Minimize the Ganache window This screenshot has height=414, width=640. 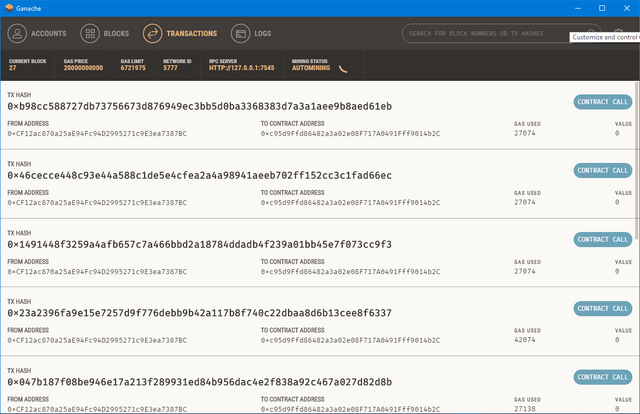(x=578, y=8)
